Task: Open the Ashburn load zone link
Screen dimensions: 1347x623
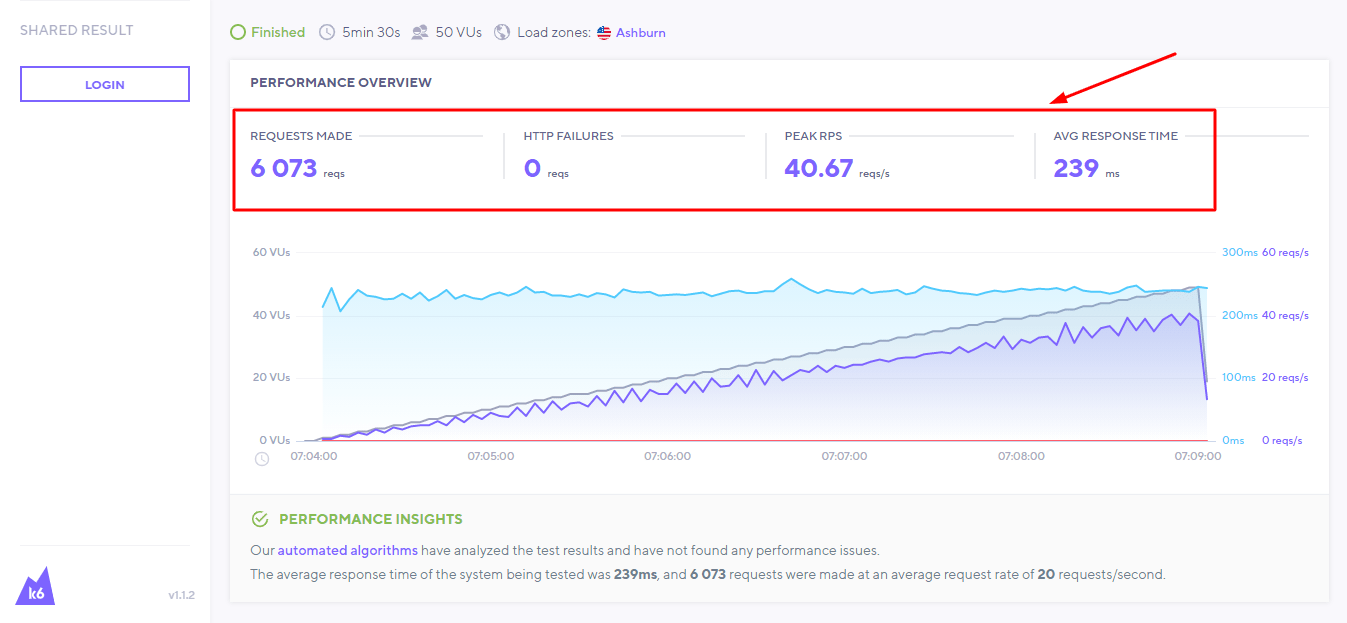Action: coord(640,33)
